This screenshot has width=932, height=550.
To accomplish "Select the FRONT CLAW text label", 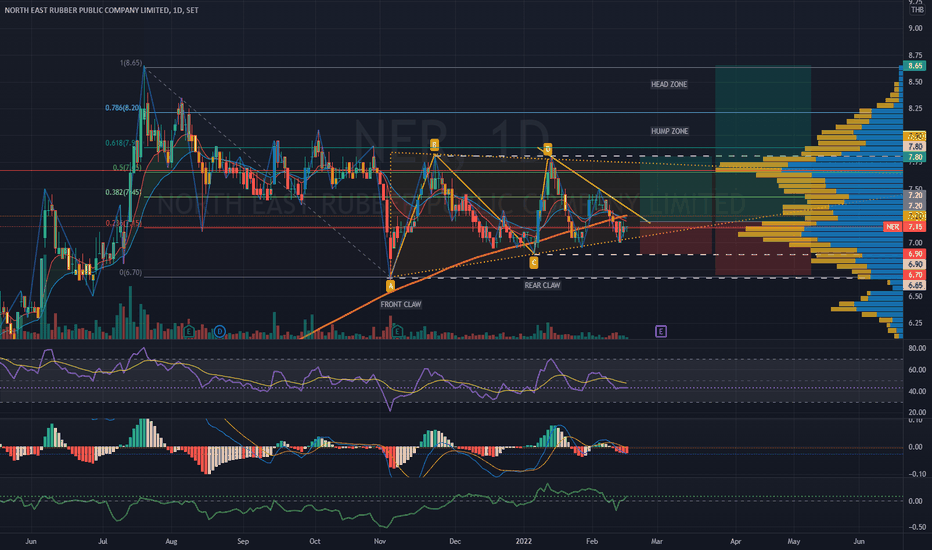I will 401,304.
